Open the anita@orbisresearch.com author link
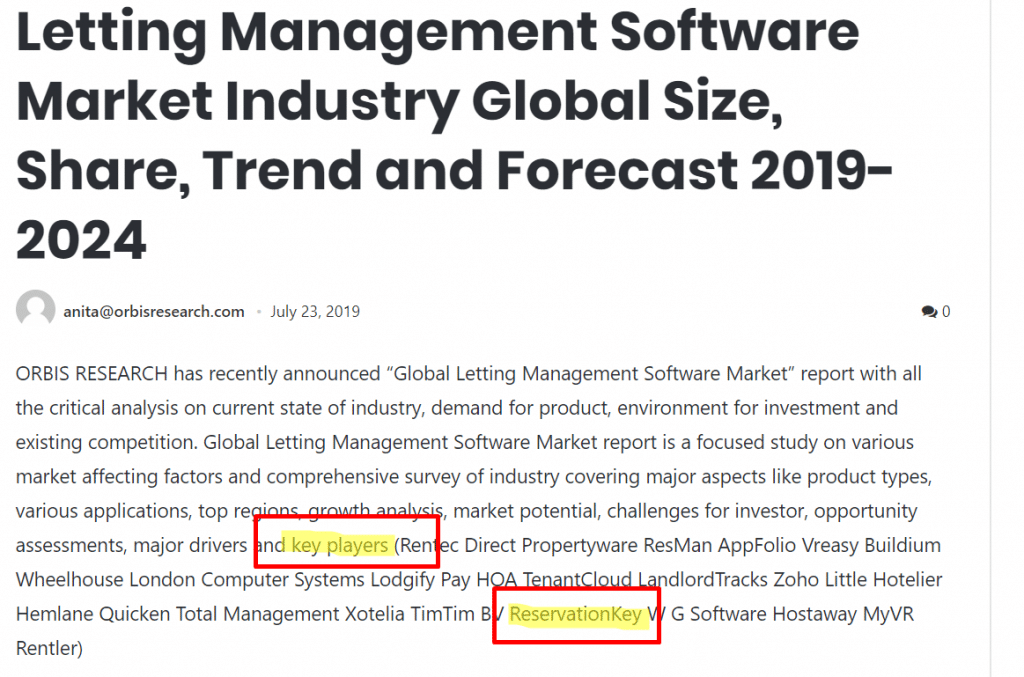The image size is (1024, 677). point(153,311)
